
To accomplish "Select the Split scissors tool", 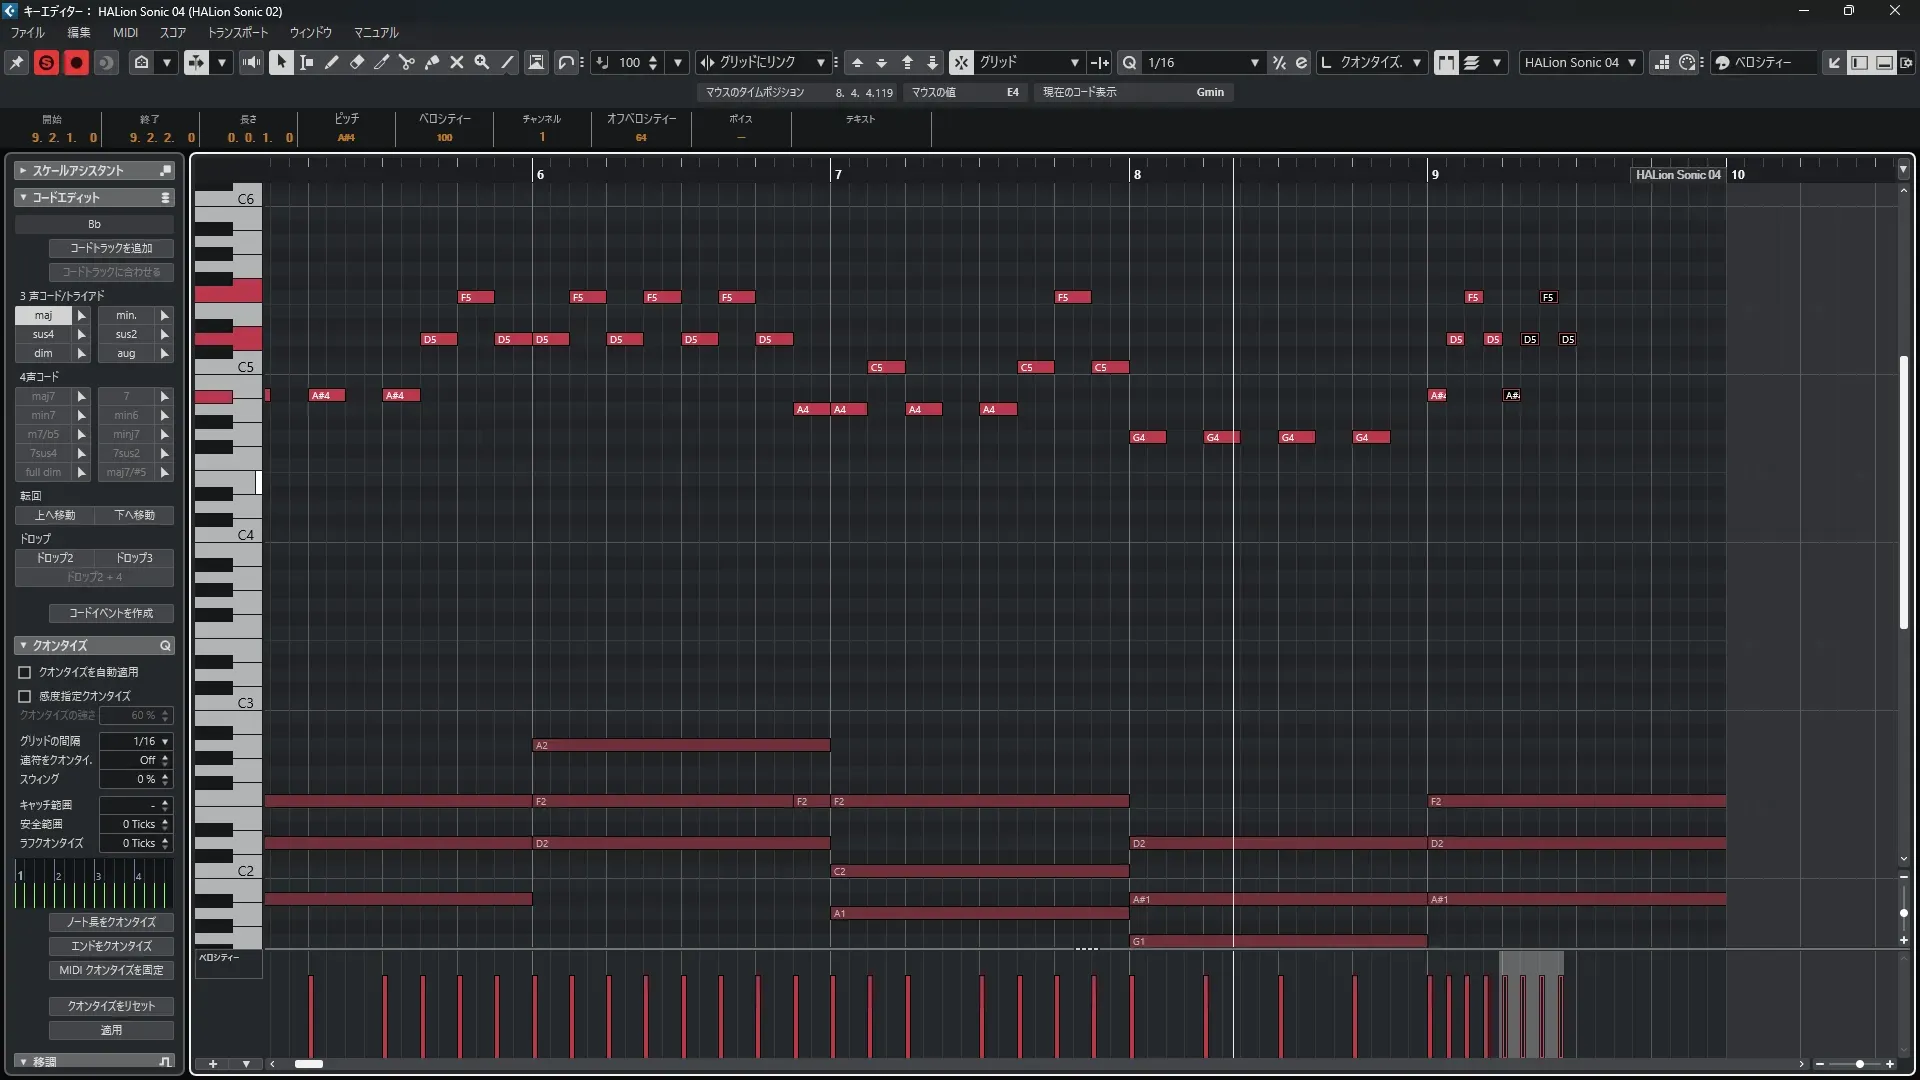I will [406, 62].
